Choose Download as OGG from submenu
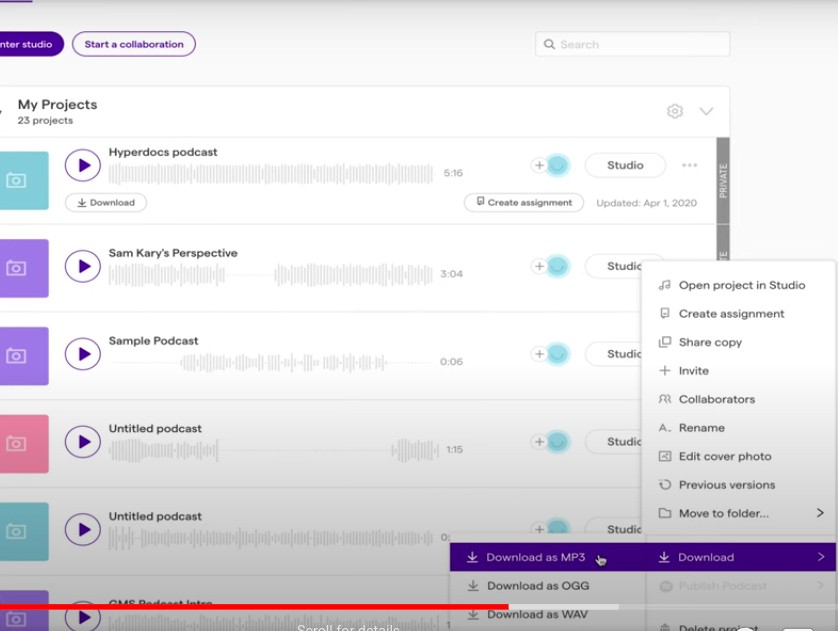 click(x=537, y=586)
